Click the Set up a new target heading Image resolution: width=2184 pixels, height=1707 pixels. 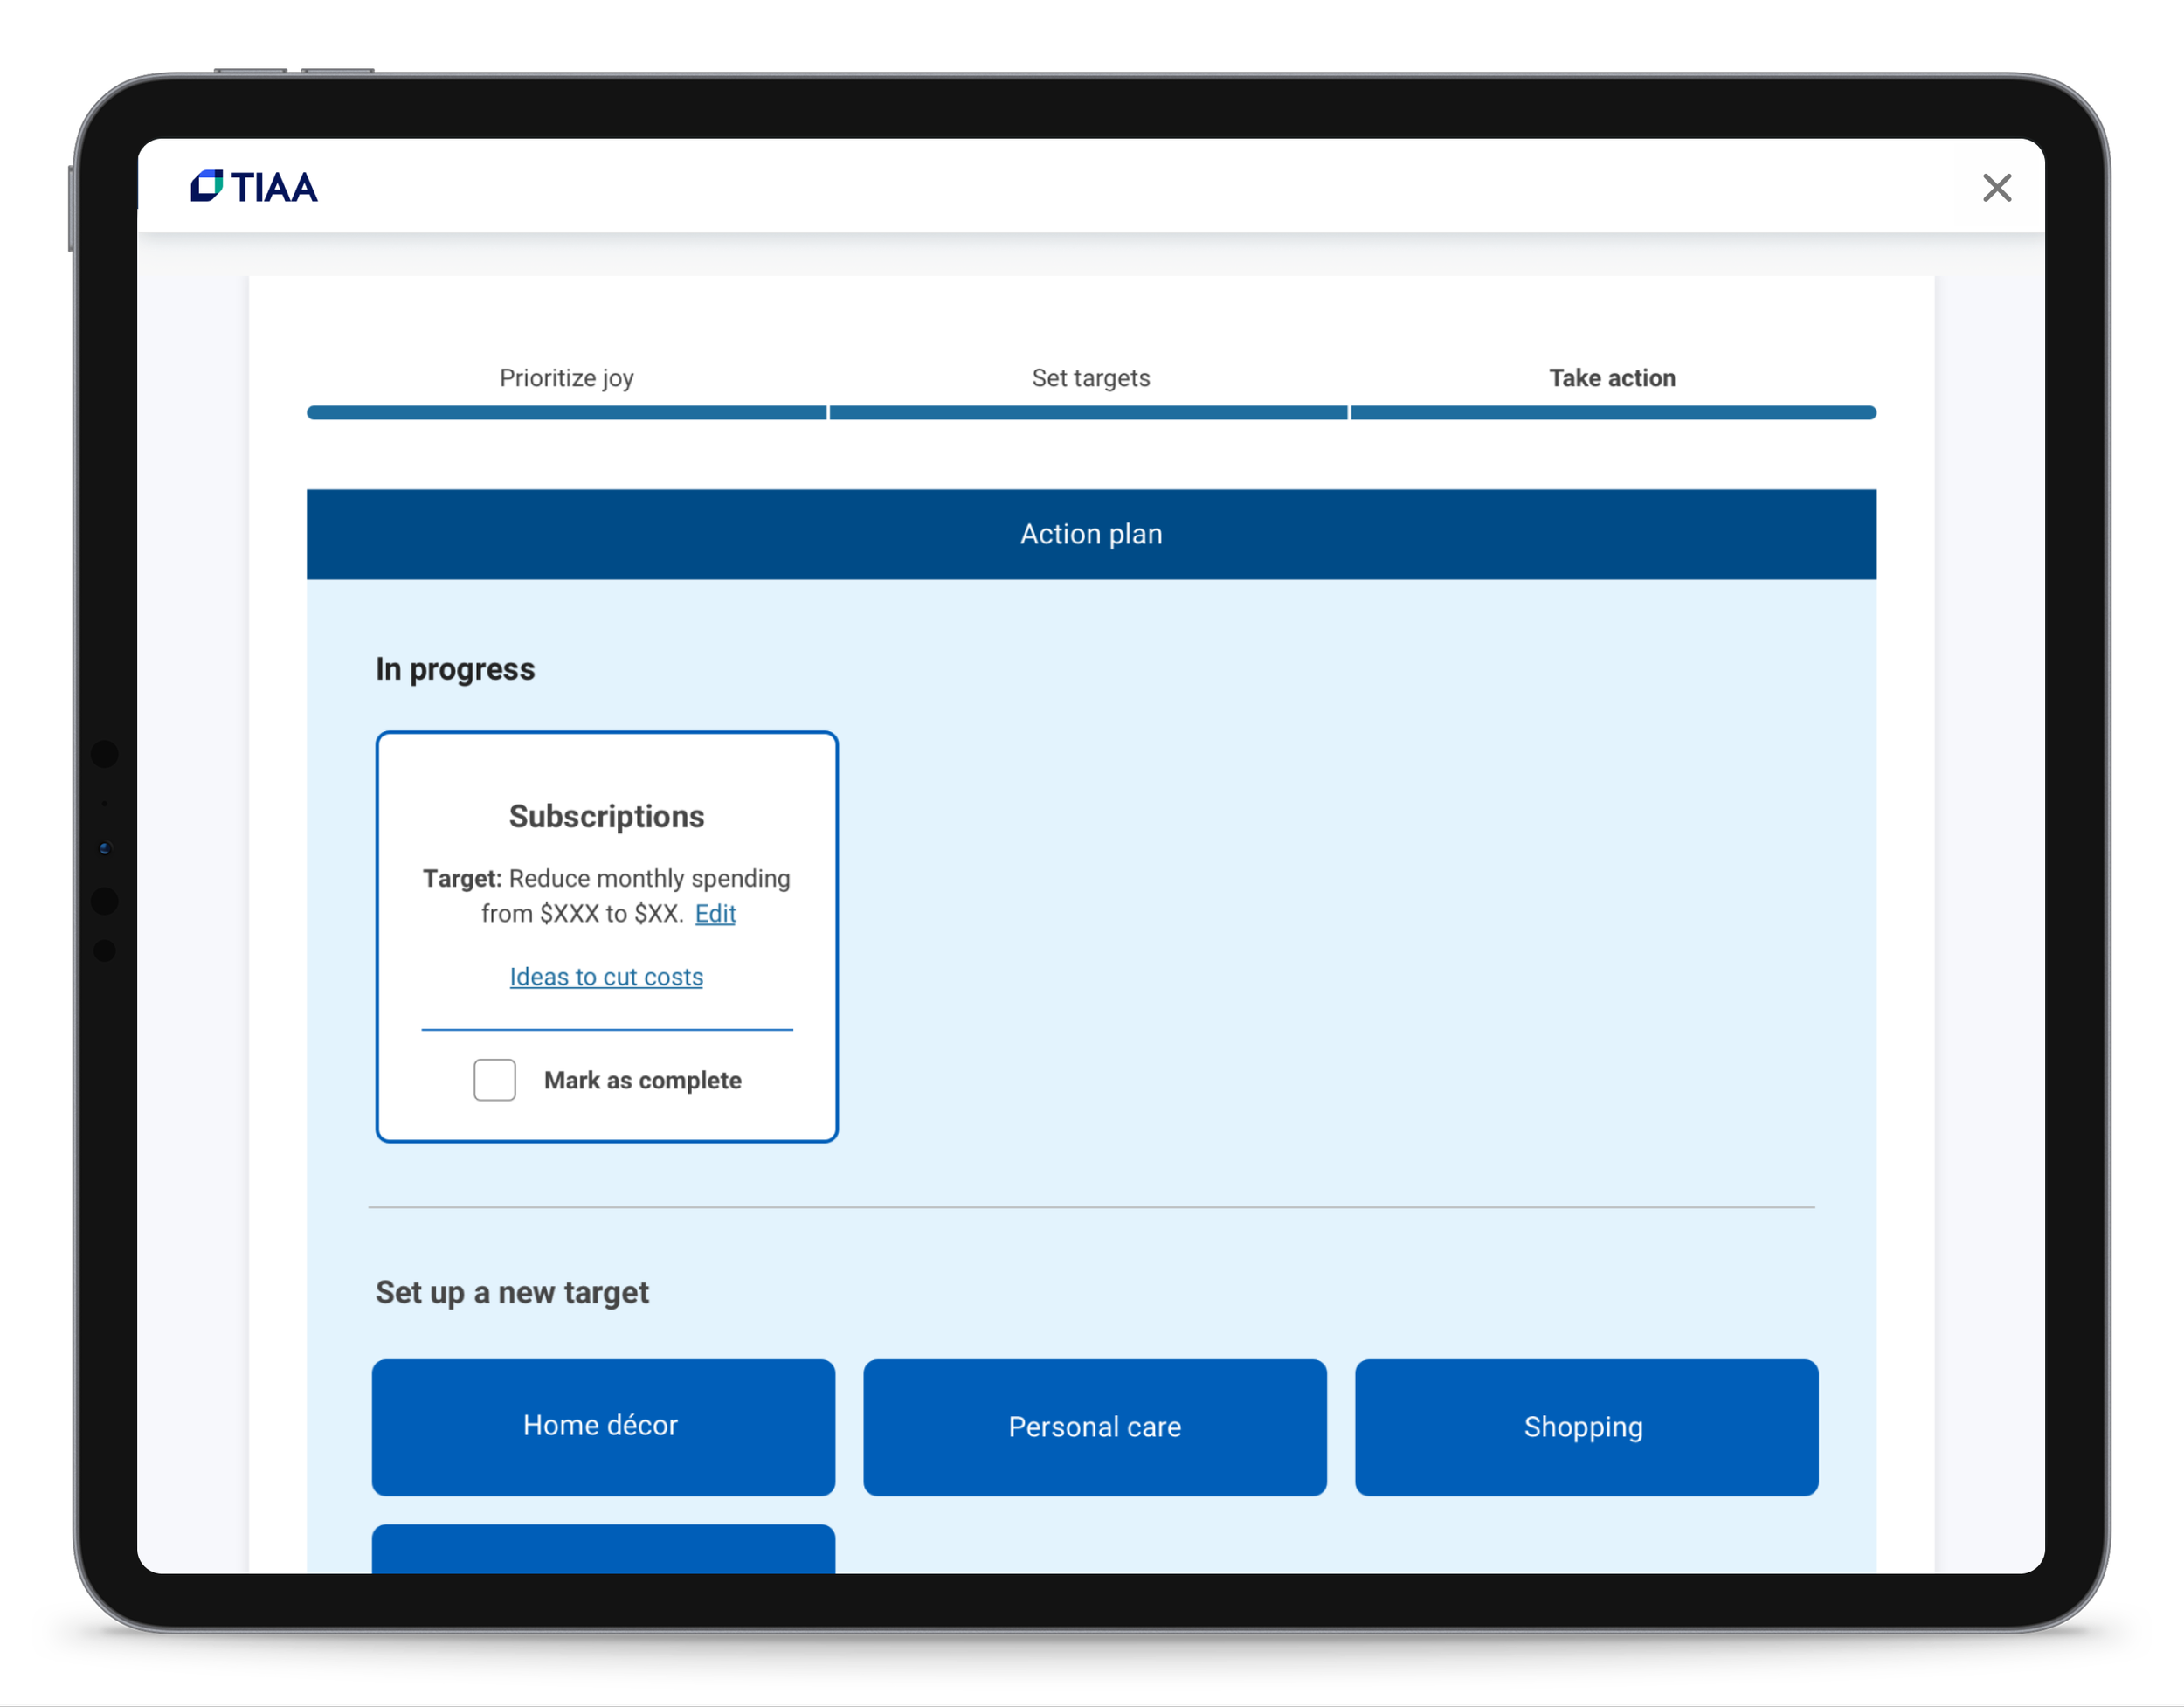(x=512, y=1292)
